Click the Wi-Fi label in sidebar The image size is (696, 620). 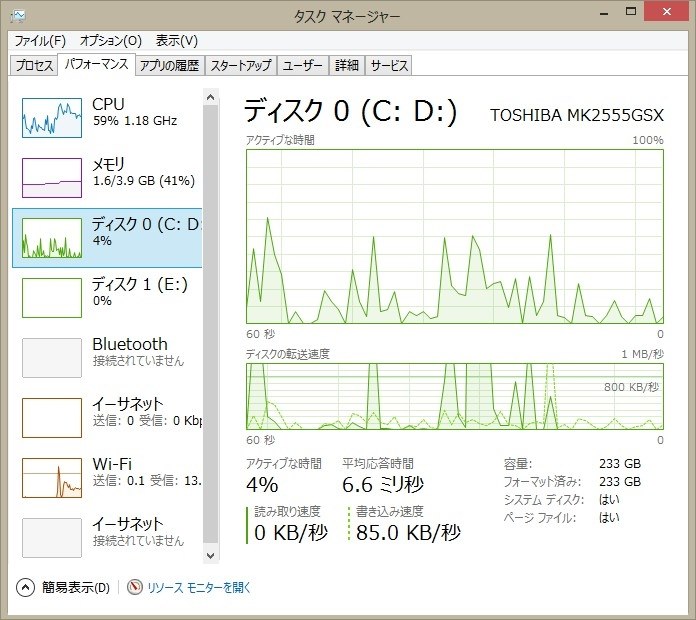pos(112,464)
